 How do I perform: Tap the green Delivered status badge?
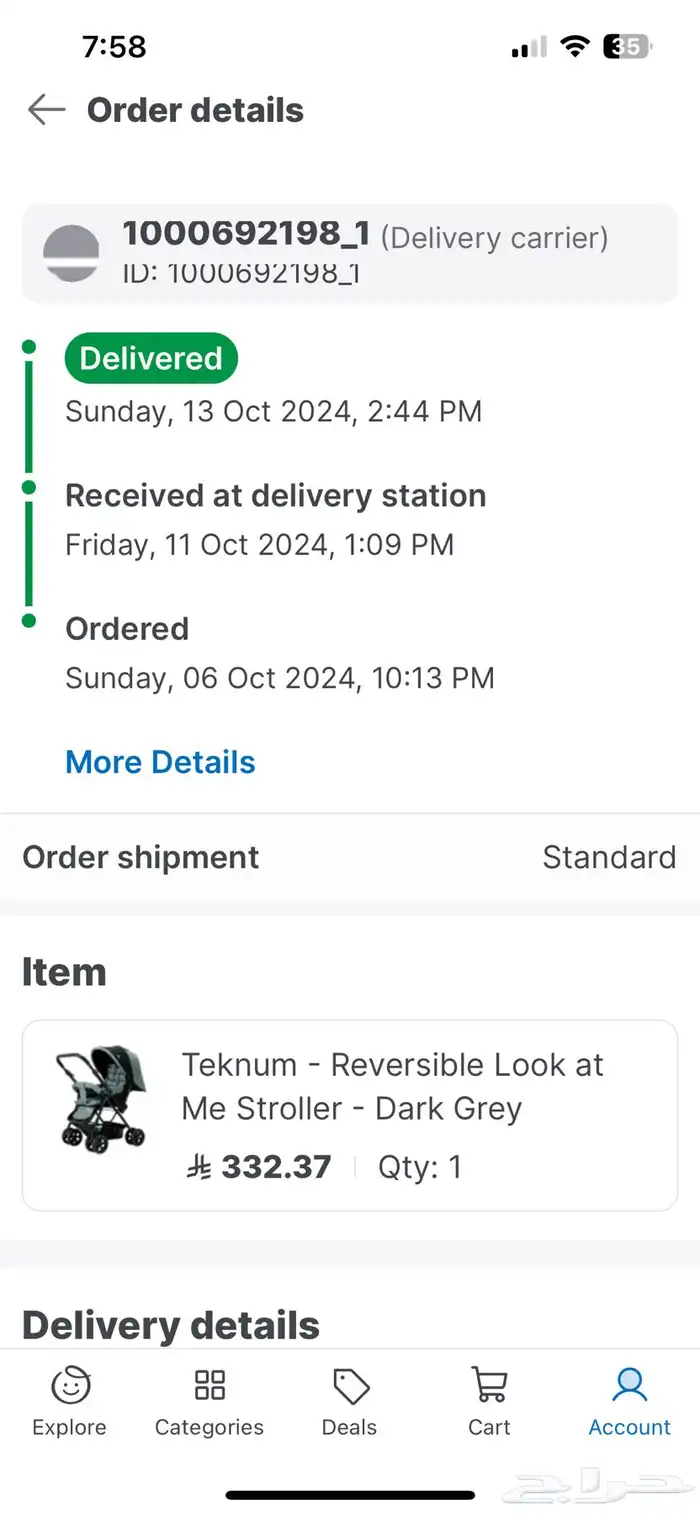point(151,359)
